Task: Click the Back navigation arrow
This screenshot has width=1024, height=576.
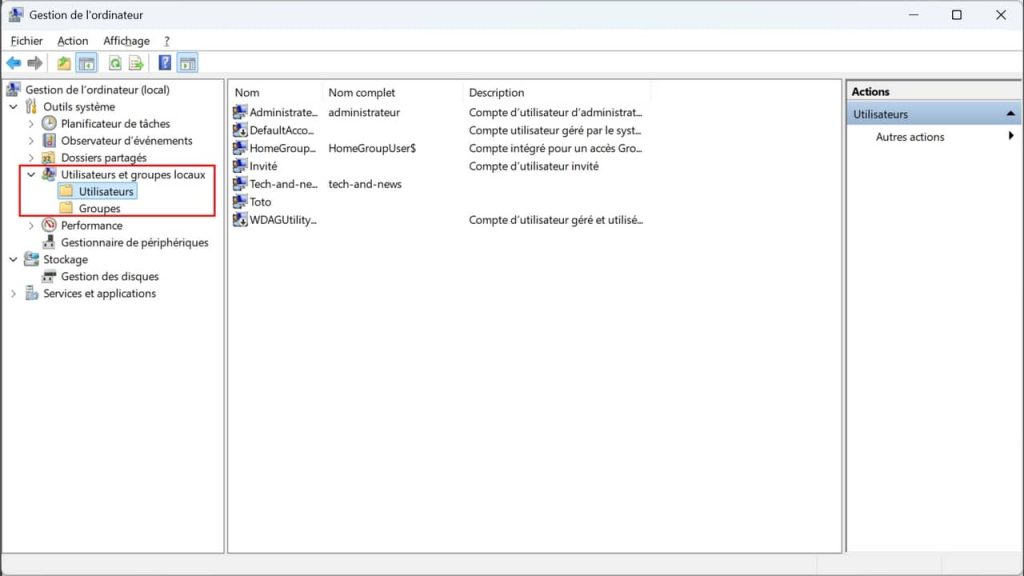Action: click(x=13, y=62)
